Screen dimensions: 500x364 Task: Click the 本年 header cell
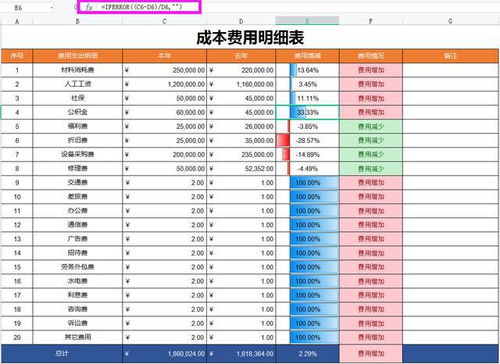[164, 56]
